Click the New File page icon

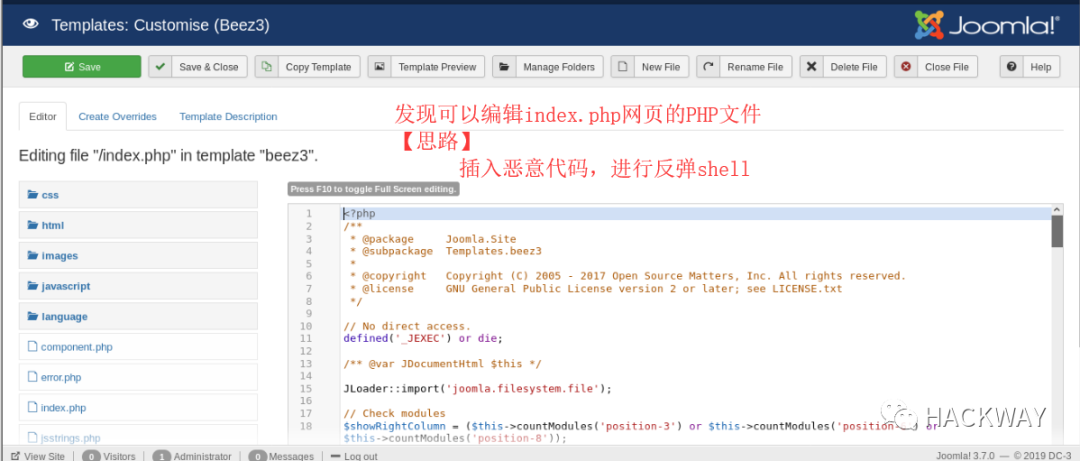[623, 67]
